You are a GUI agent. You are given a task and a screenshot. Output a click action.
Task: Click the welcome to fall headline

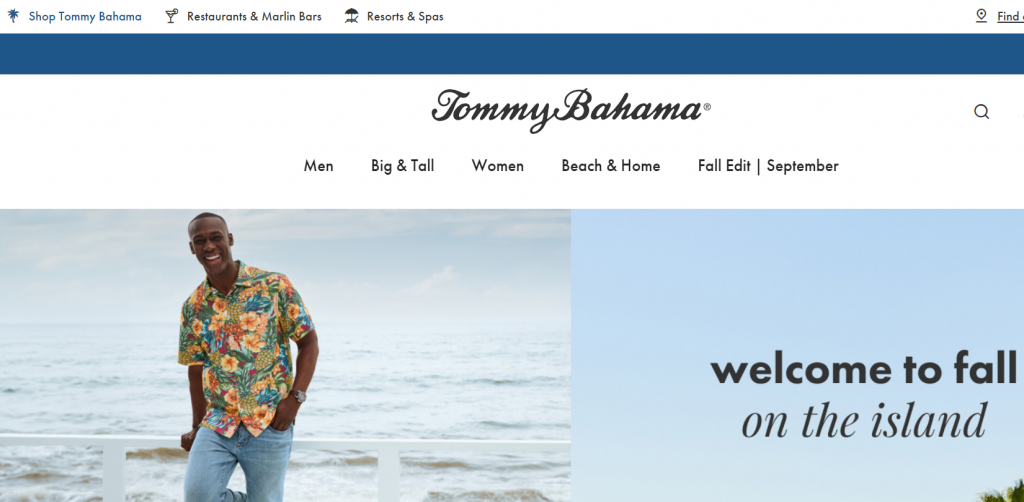pyautogui.click(x=863, y=369)
